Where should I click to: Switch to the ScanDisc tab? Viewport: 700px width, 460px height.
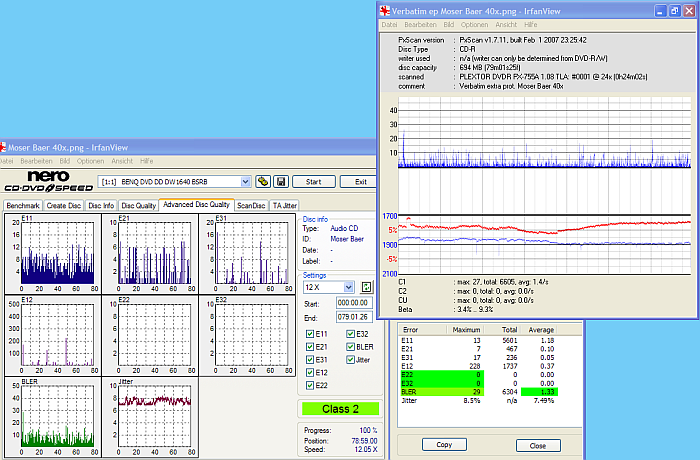click(x=251, y=205)
